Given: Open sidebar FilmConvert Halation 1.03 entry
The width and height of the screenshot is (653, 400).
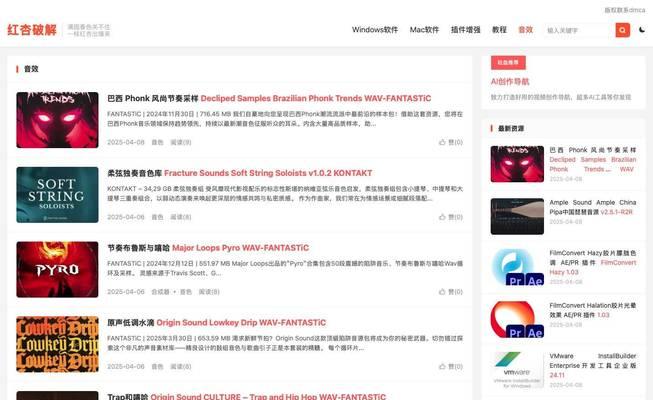Looking at the screenshot, I should (593, 310).
